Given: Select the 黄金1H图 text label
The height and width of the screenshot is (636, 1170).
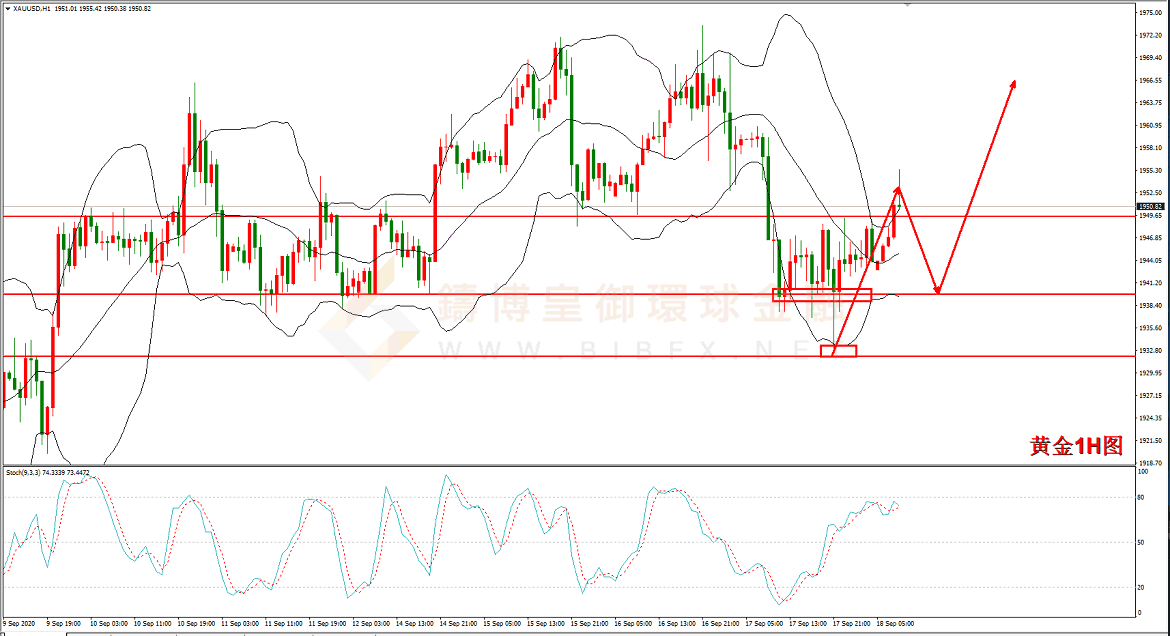Looking at the screenshot, I should pos(1077,446).
